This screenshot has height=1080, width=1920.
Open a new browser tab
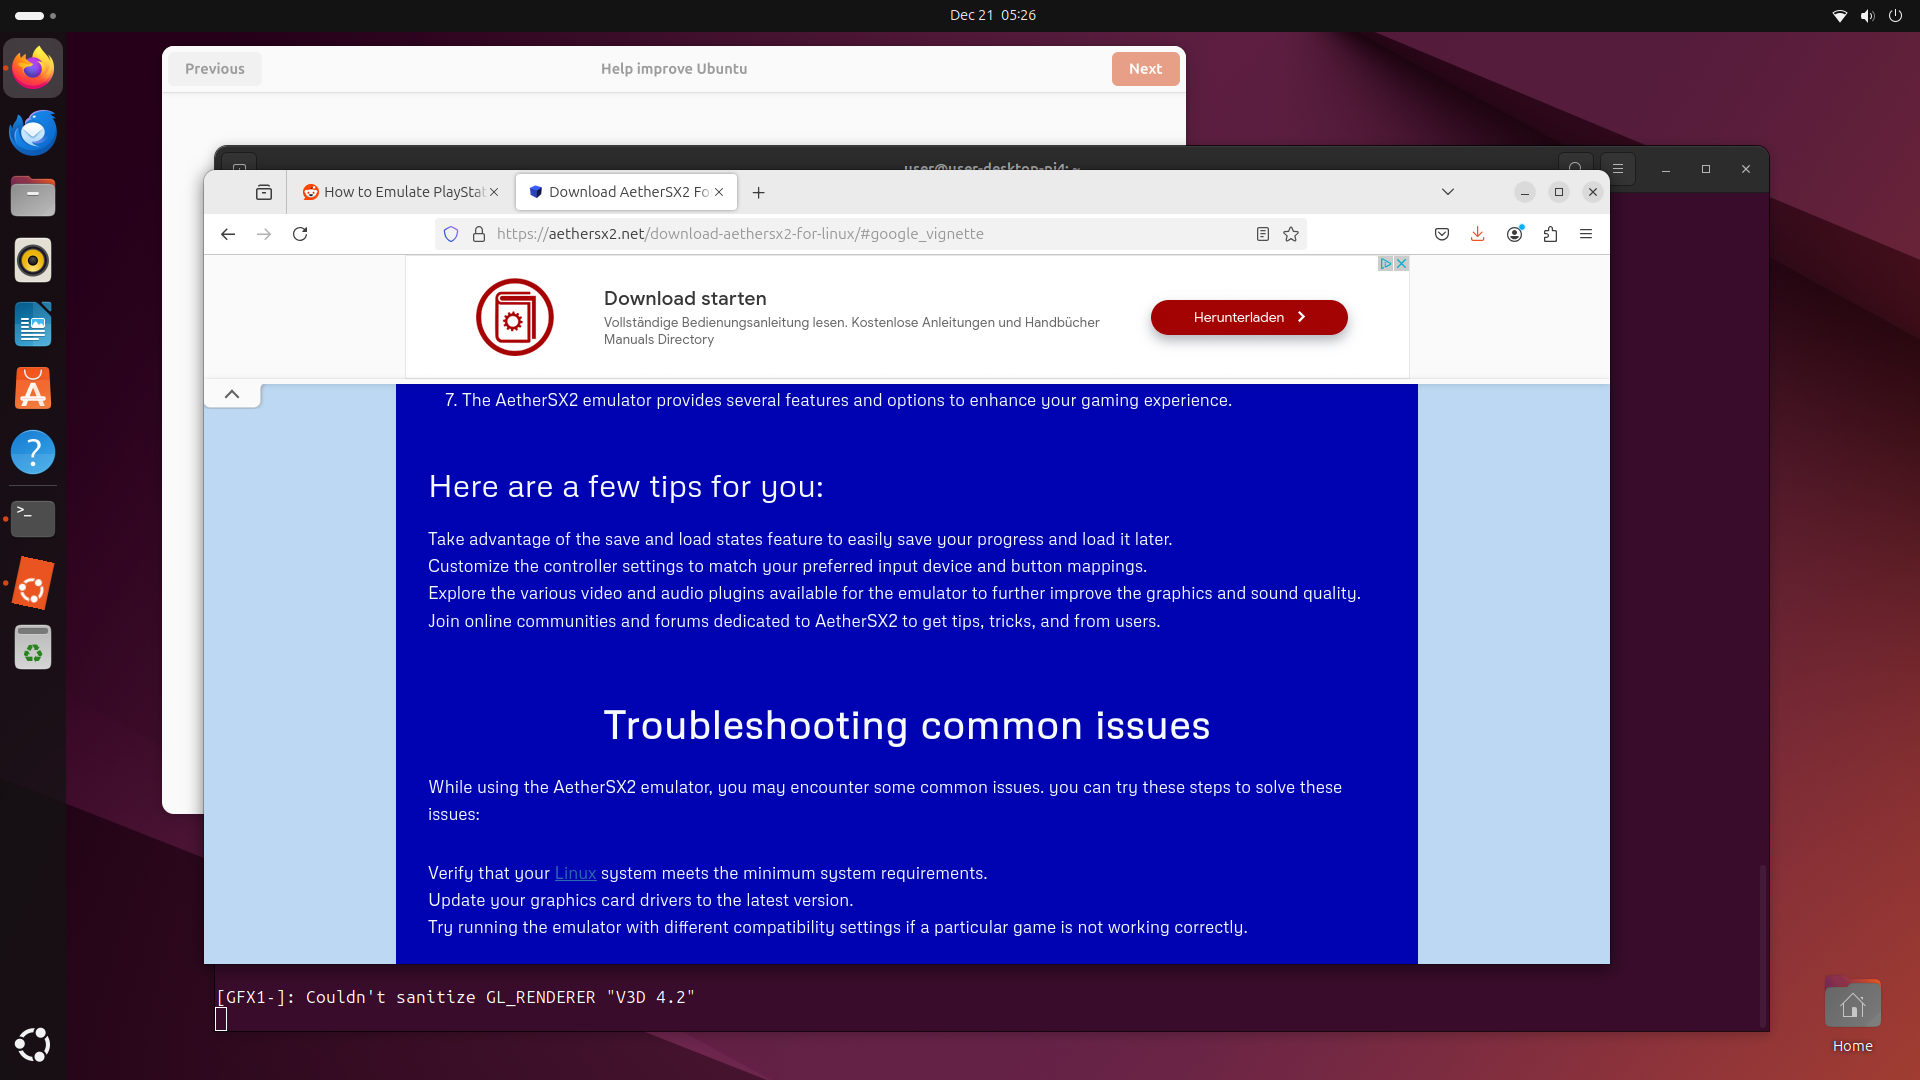click(759, 192)
